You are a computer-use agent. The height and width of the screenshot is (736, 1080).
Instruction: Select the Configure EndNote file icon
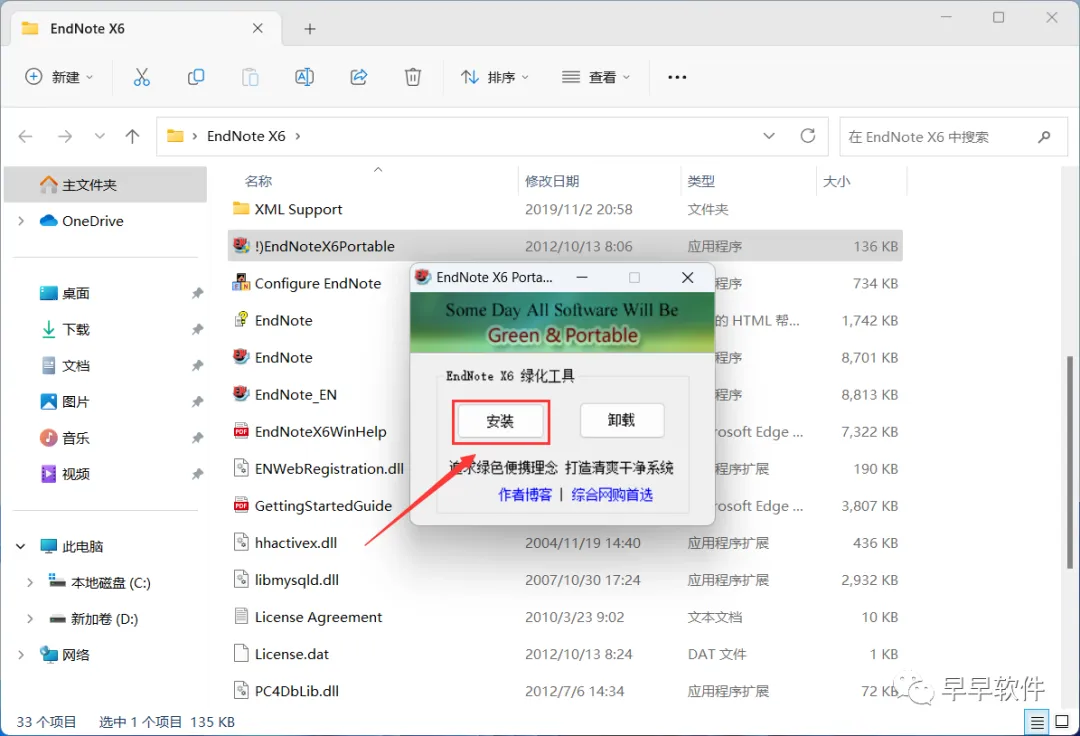(241, 282)
